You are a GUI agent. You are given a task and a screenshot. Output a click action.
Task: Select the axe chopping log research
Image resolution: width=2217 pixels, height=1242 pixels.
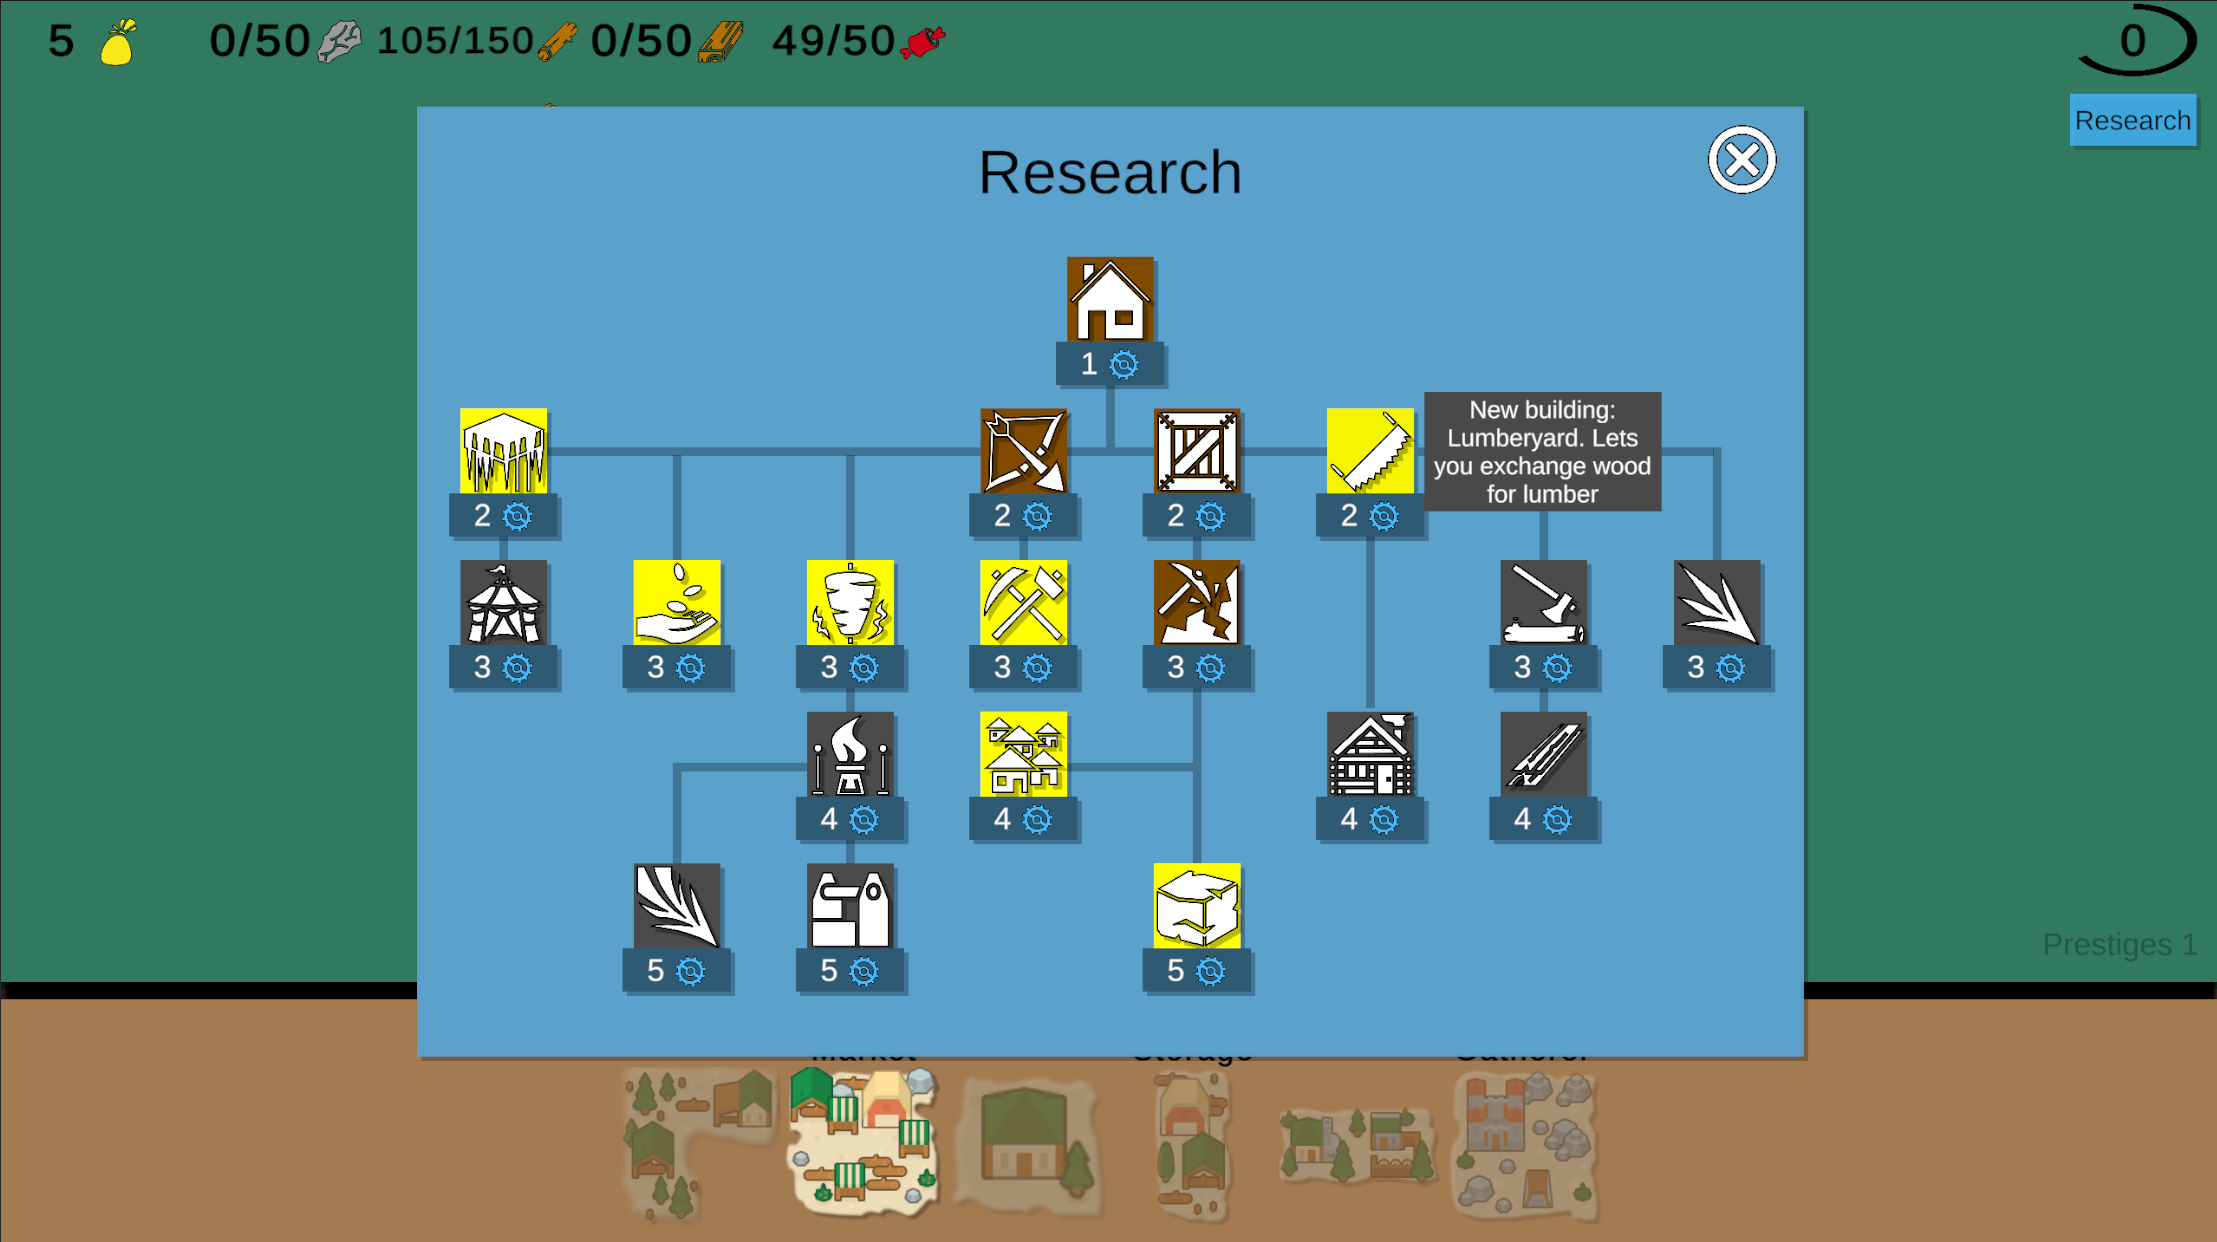[x=1543, y=603]
